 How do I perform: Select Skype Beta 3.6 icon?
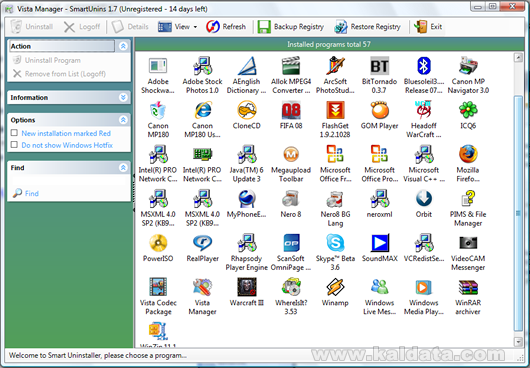pyautogui.click(x=335, y=243)
